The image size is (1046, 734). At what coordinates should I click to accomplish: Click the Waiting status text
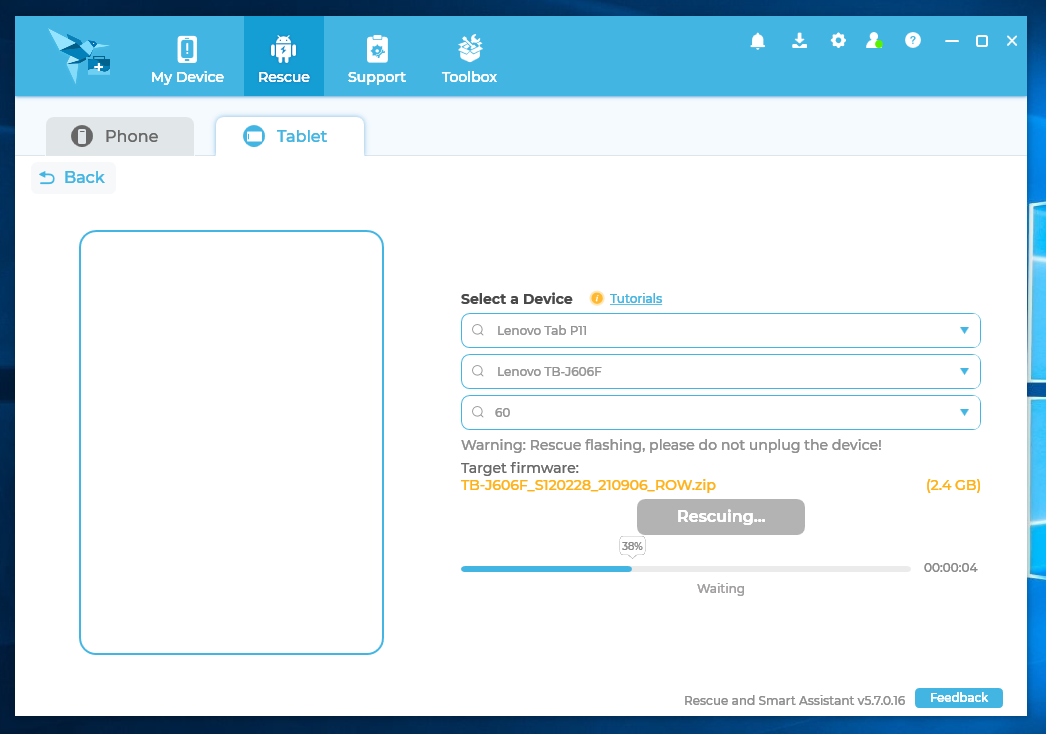[x=720, y=589]
